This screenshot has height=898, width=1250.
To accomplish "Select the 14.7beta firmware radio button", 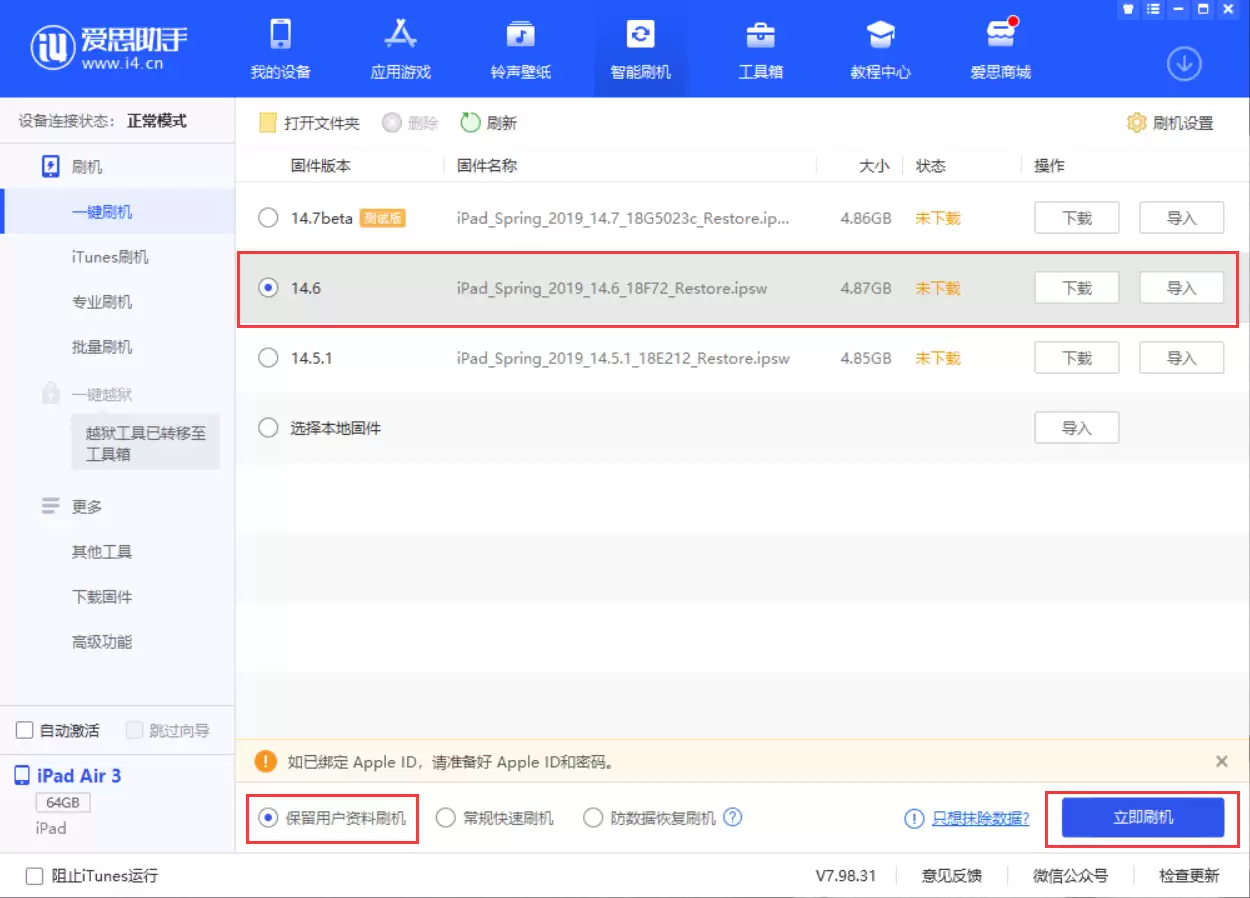I will [268, 218].
